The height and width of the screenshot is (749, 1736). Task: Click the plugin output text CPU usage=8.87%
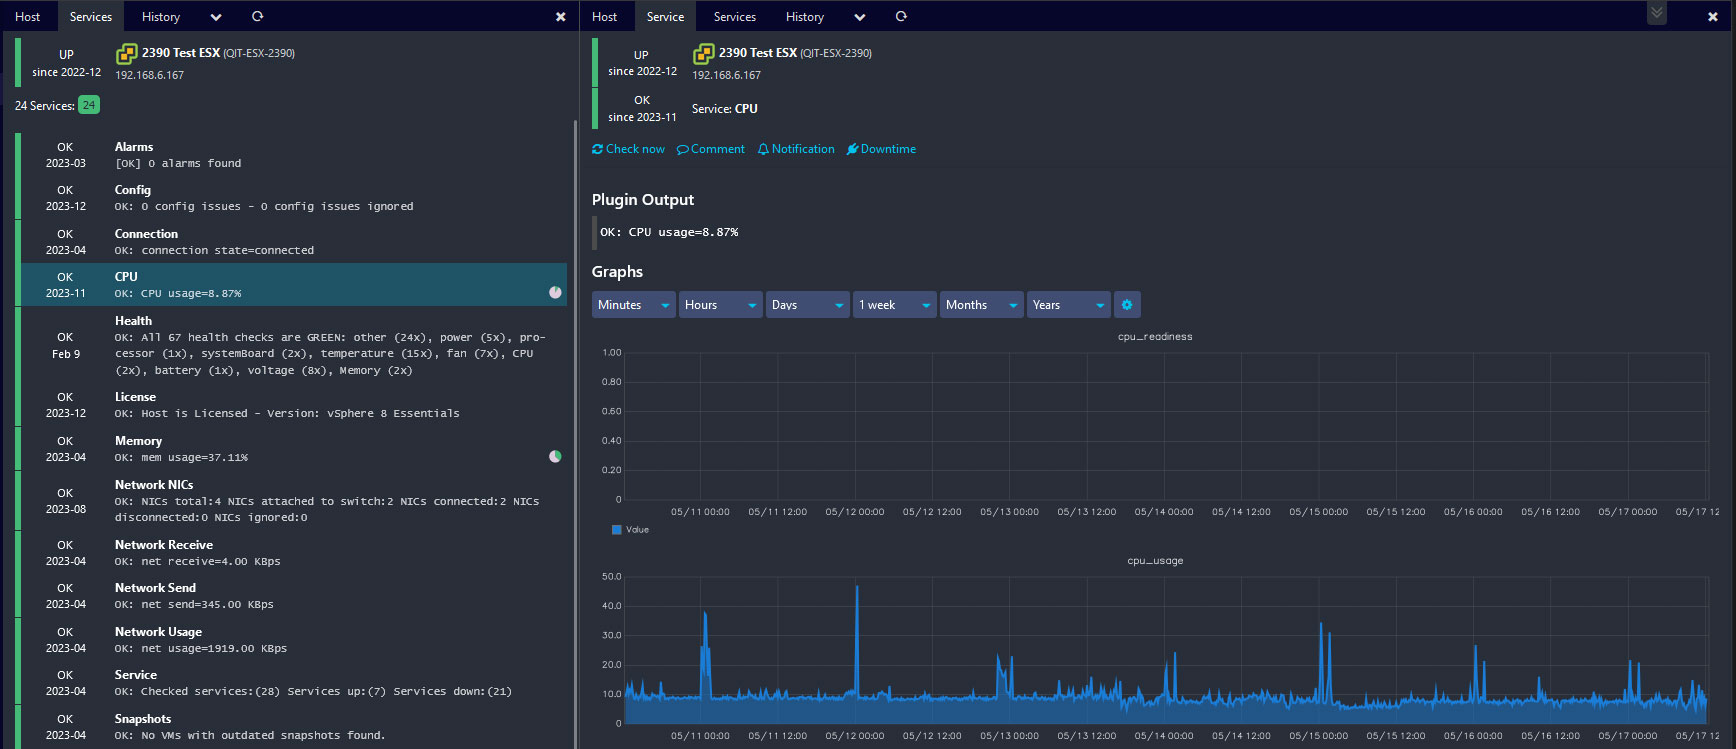[669, 232]
